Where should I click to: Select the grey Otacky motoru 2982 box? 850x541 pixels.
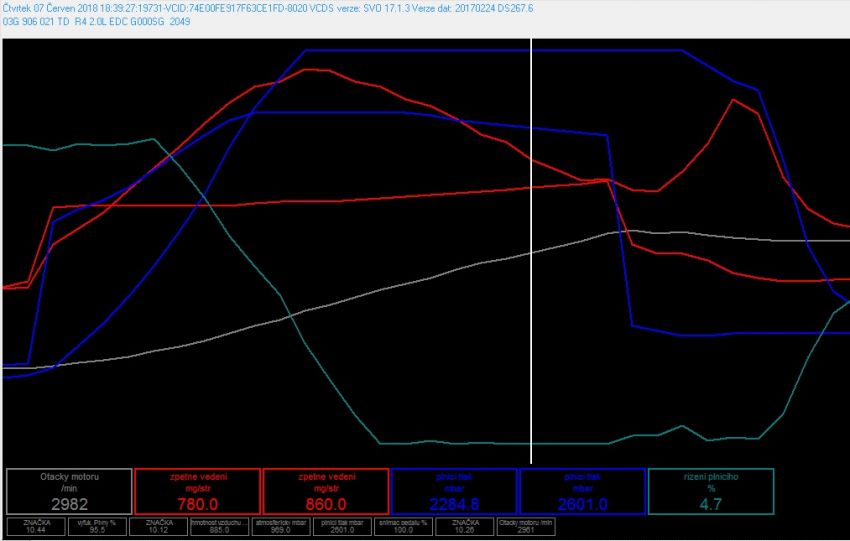(x=69, y=491)
